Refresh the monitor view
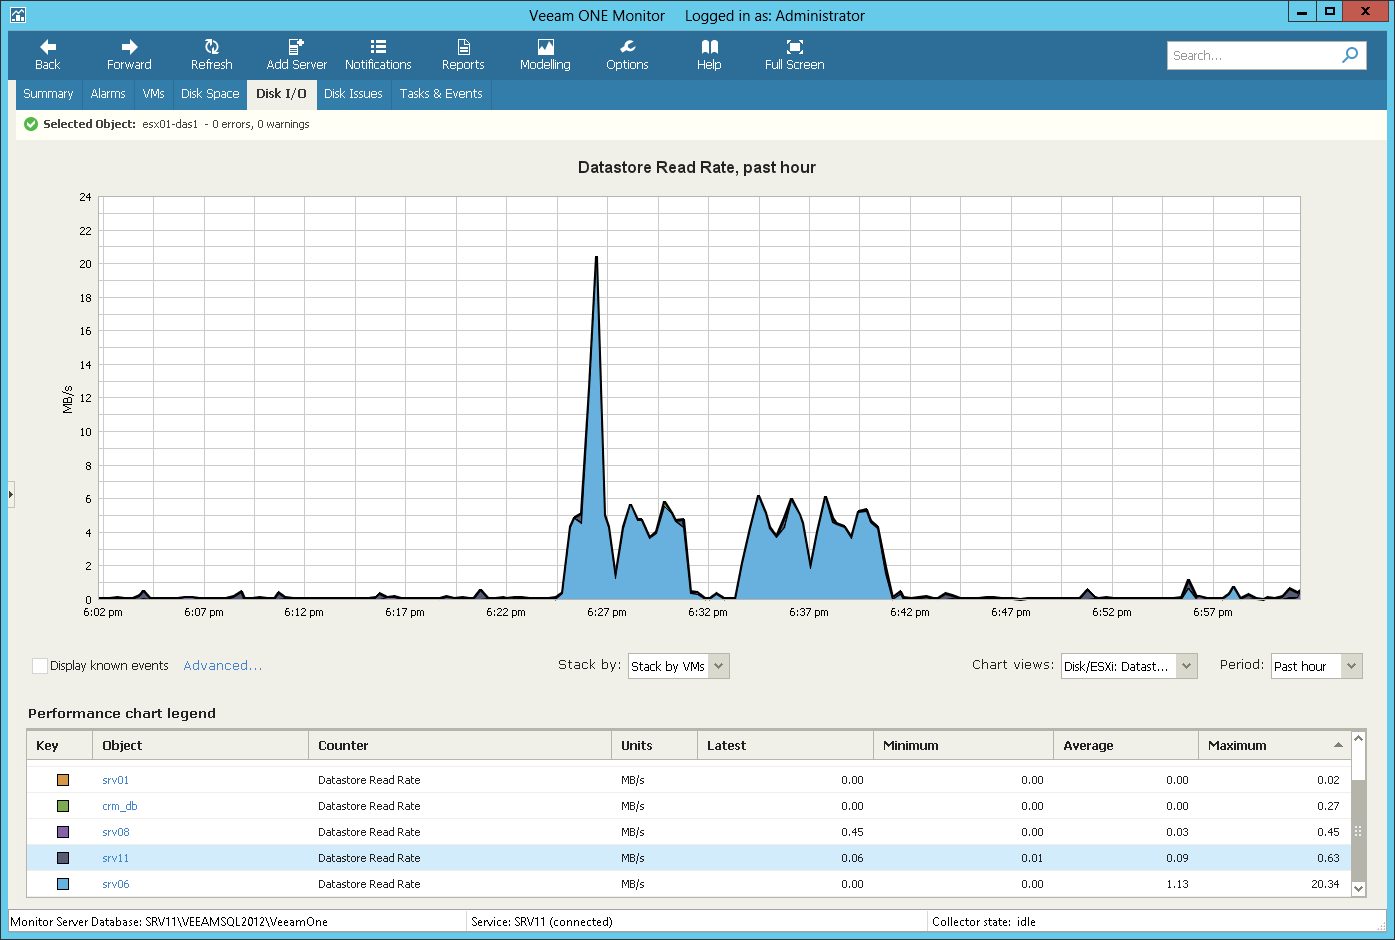 click(211, 55)
